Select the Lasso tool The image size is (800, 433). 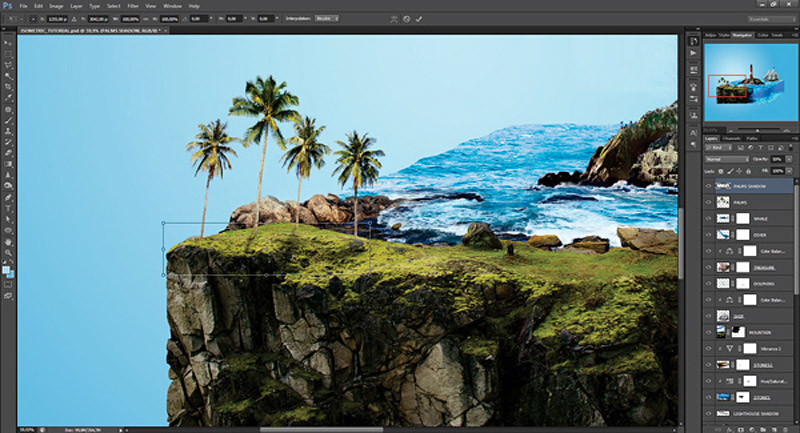(8, 65)
